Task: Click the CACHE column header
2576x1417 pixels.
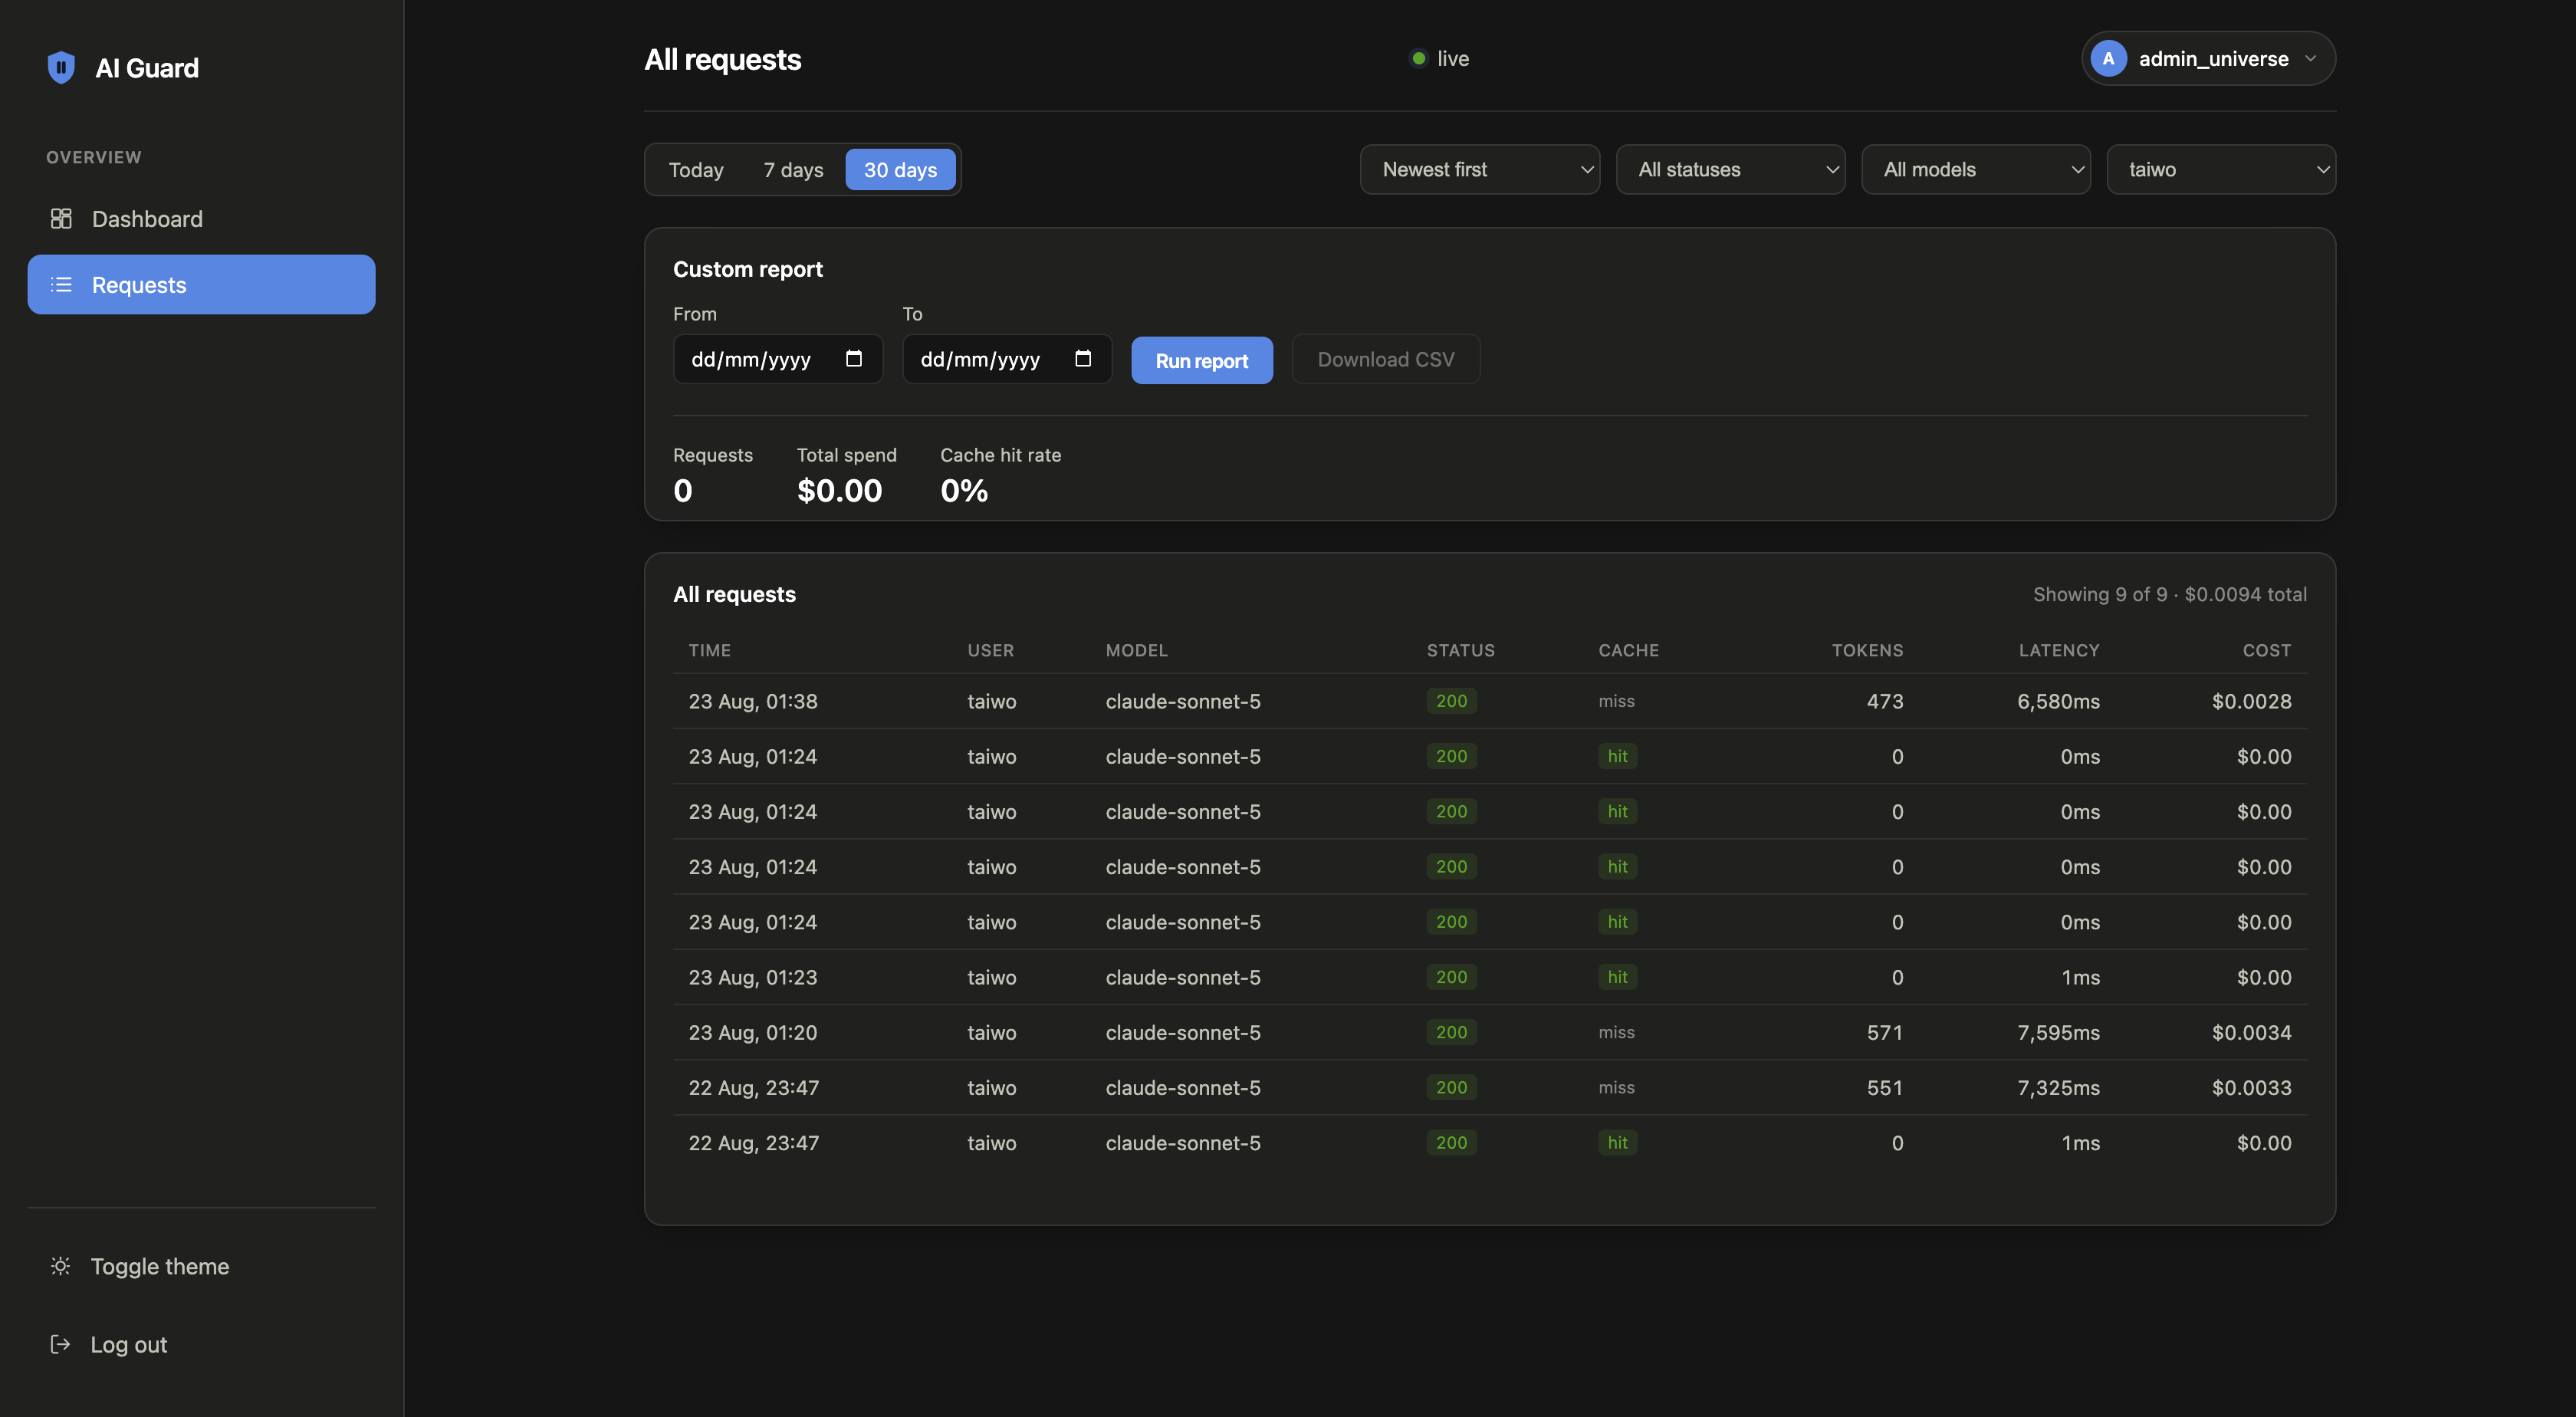Action: click(x=1628, y=650)
